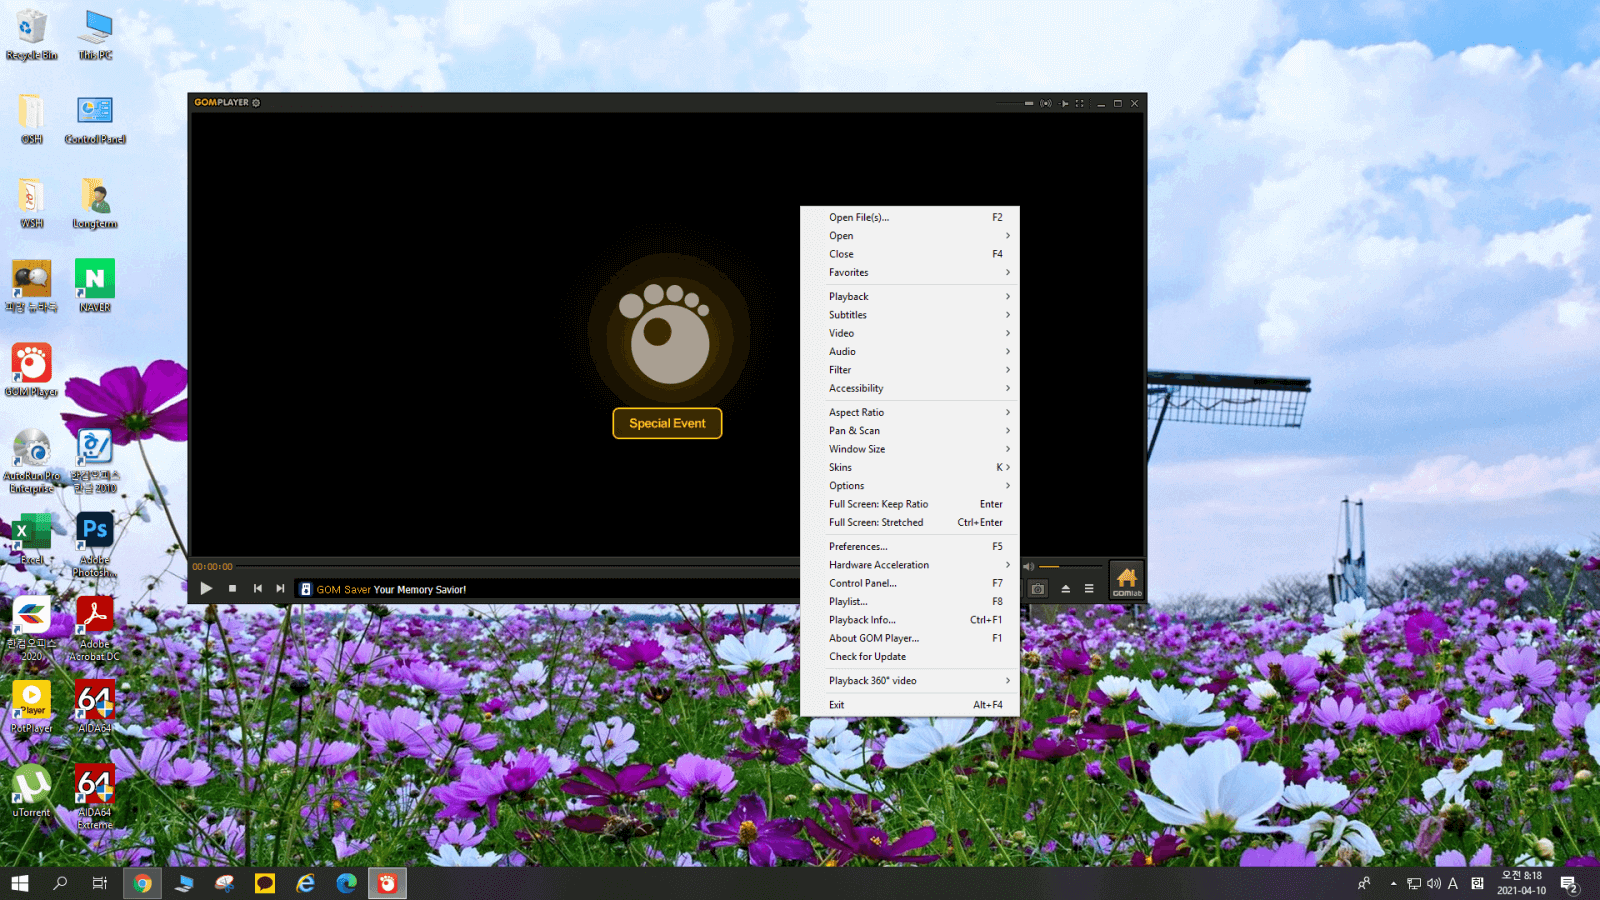The height and width of the screenshot is (900, 1600).
Task: Click Check for Update
Action: (910, 656)
